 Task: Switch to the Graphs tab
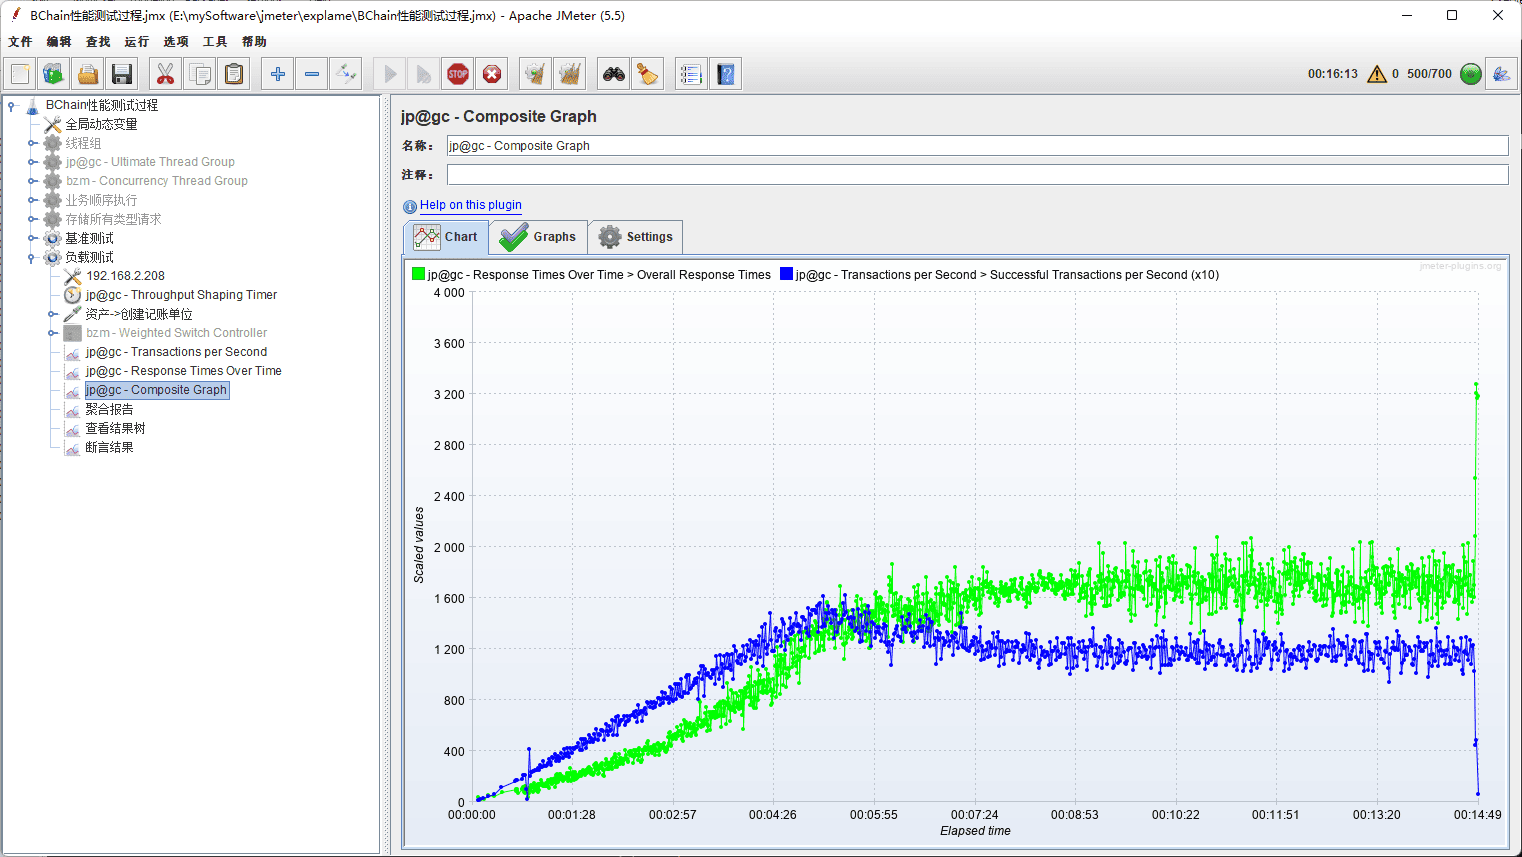(x=539, y=237)
